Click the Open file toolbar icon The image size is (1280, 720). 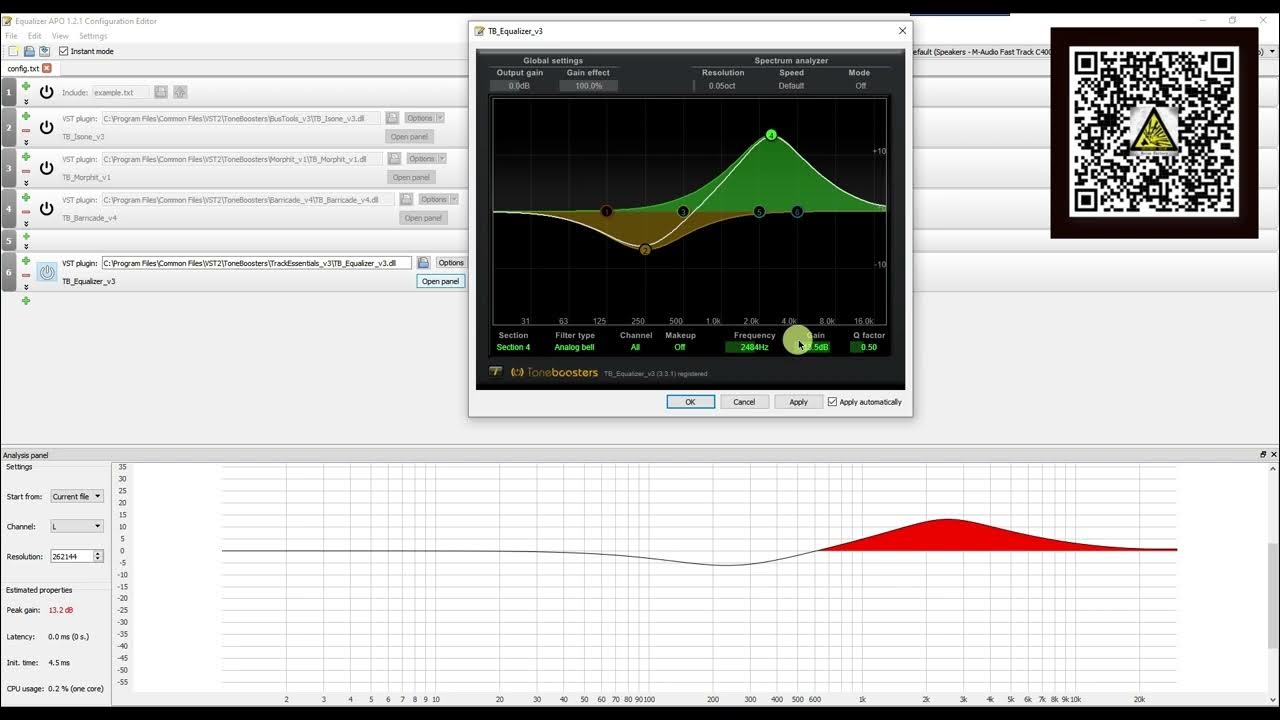click(29, 51)
